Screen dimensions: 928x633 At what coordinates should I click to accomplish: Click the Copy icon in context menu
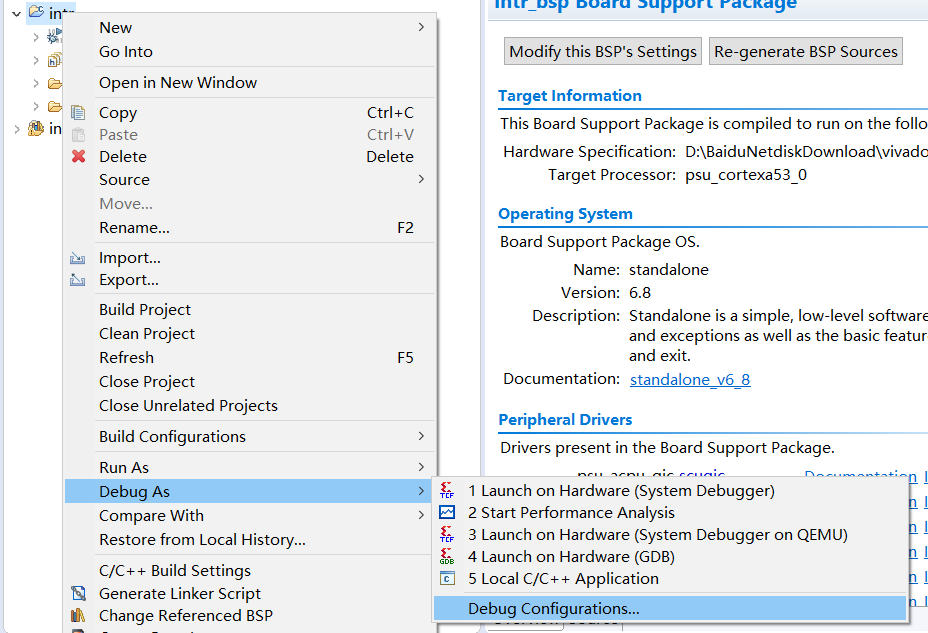pyautogui.click(x=78, y=113)
